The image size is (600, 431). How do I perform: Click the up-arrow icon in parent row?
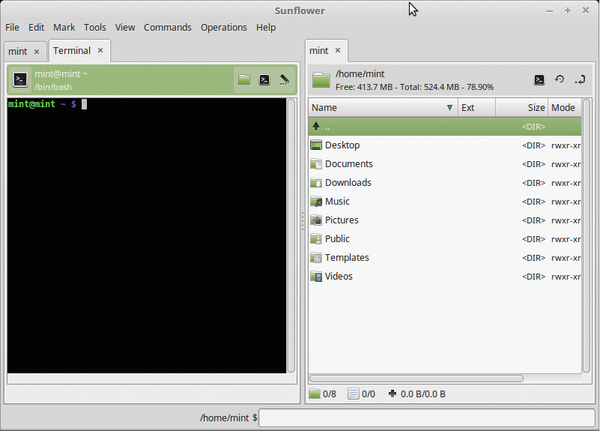[316, 126]
